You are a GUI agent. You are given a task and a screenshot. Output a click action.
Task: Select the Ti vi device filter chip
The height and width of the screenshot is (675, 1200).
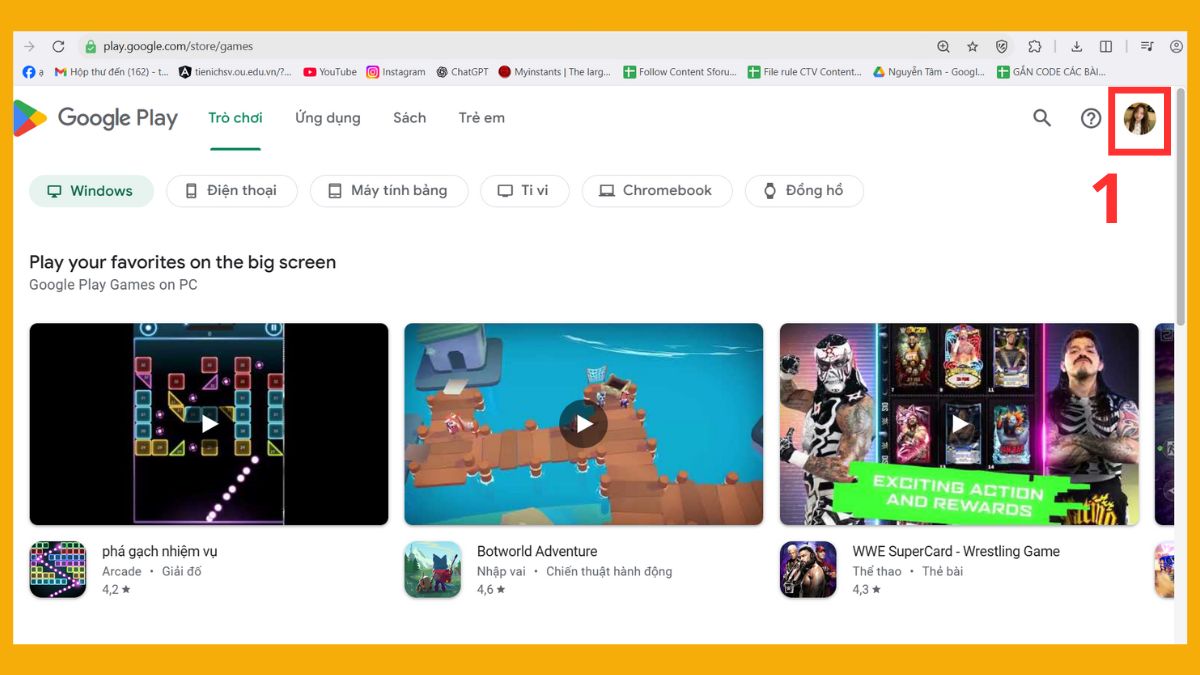pos(525,191)
